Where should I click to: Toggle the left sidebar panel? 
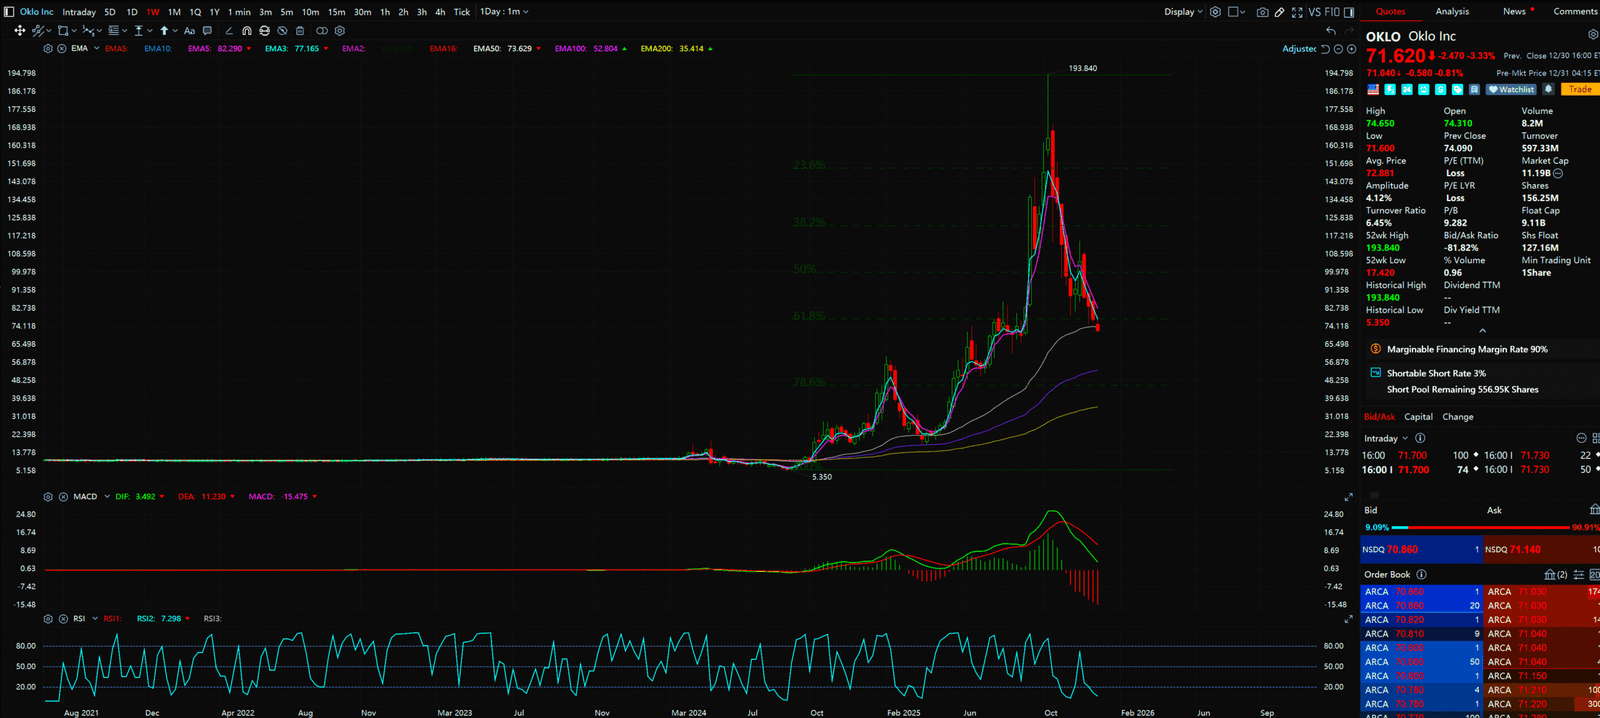[x=9, y=12]
